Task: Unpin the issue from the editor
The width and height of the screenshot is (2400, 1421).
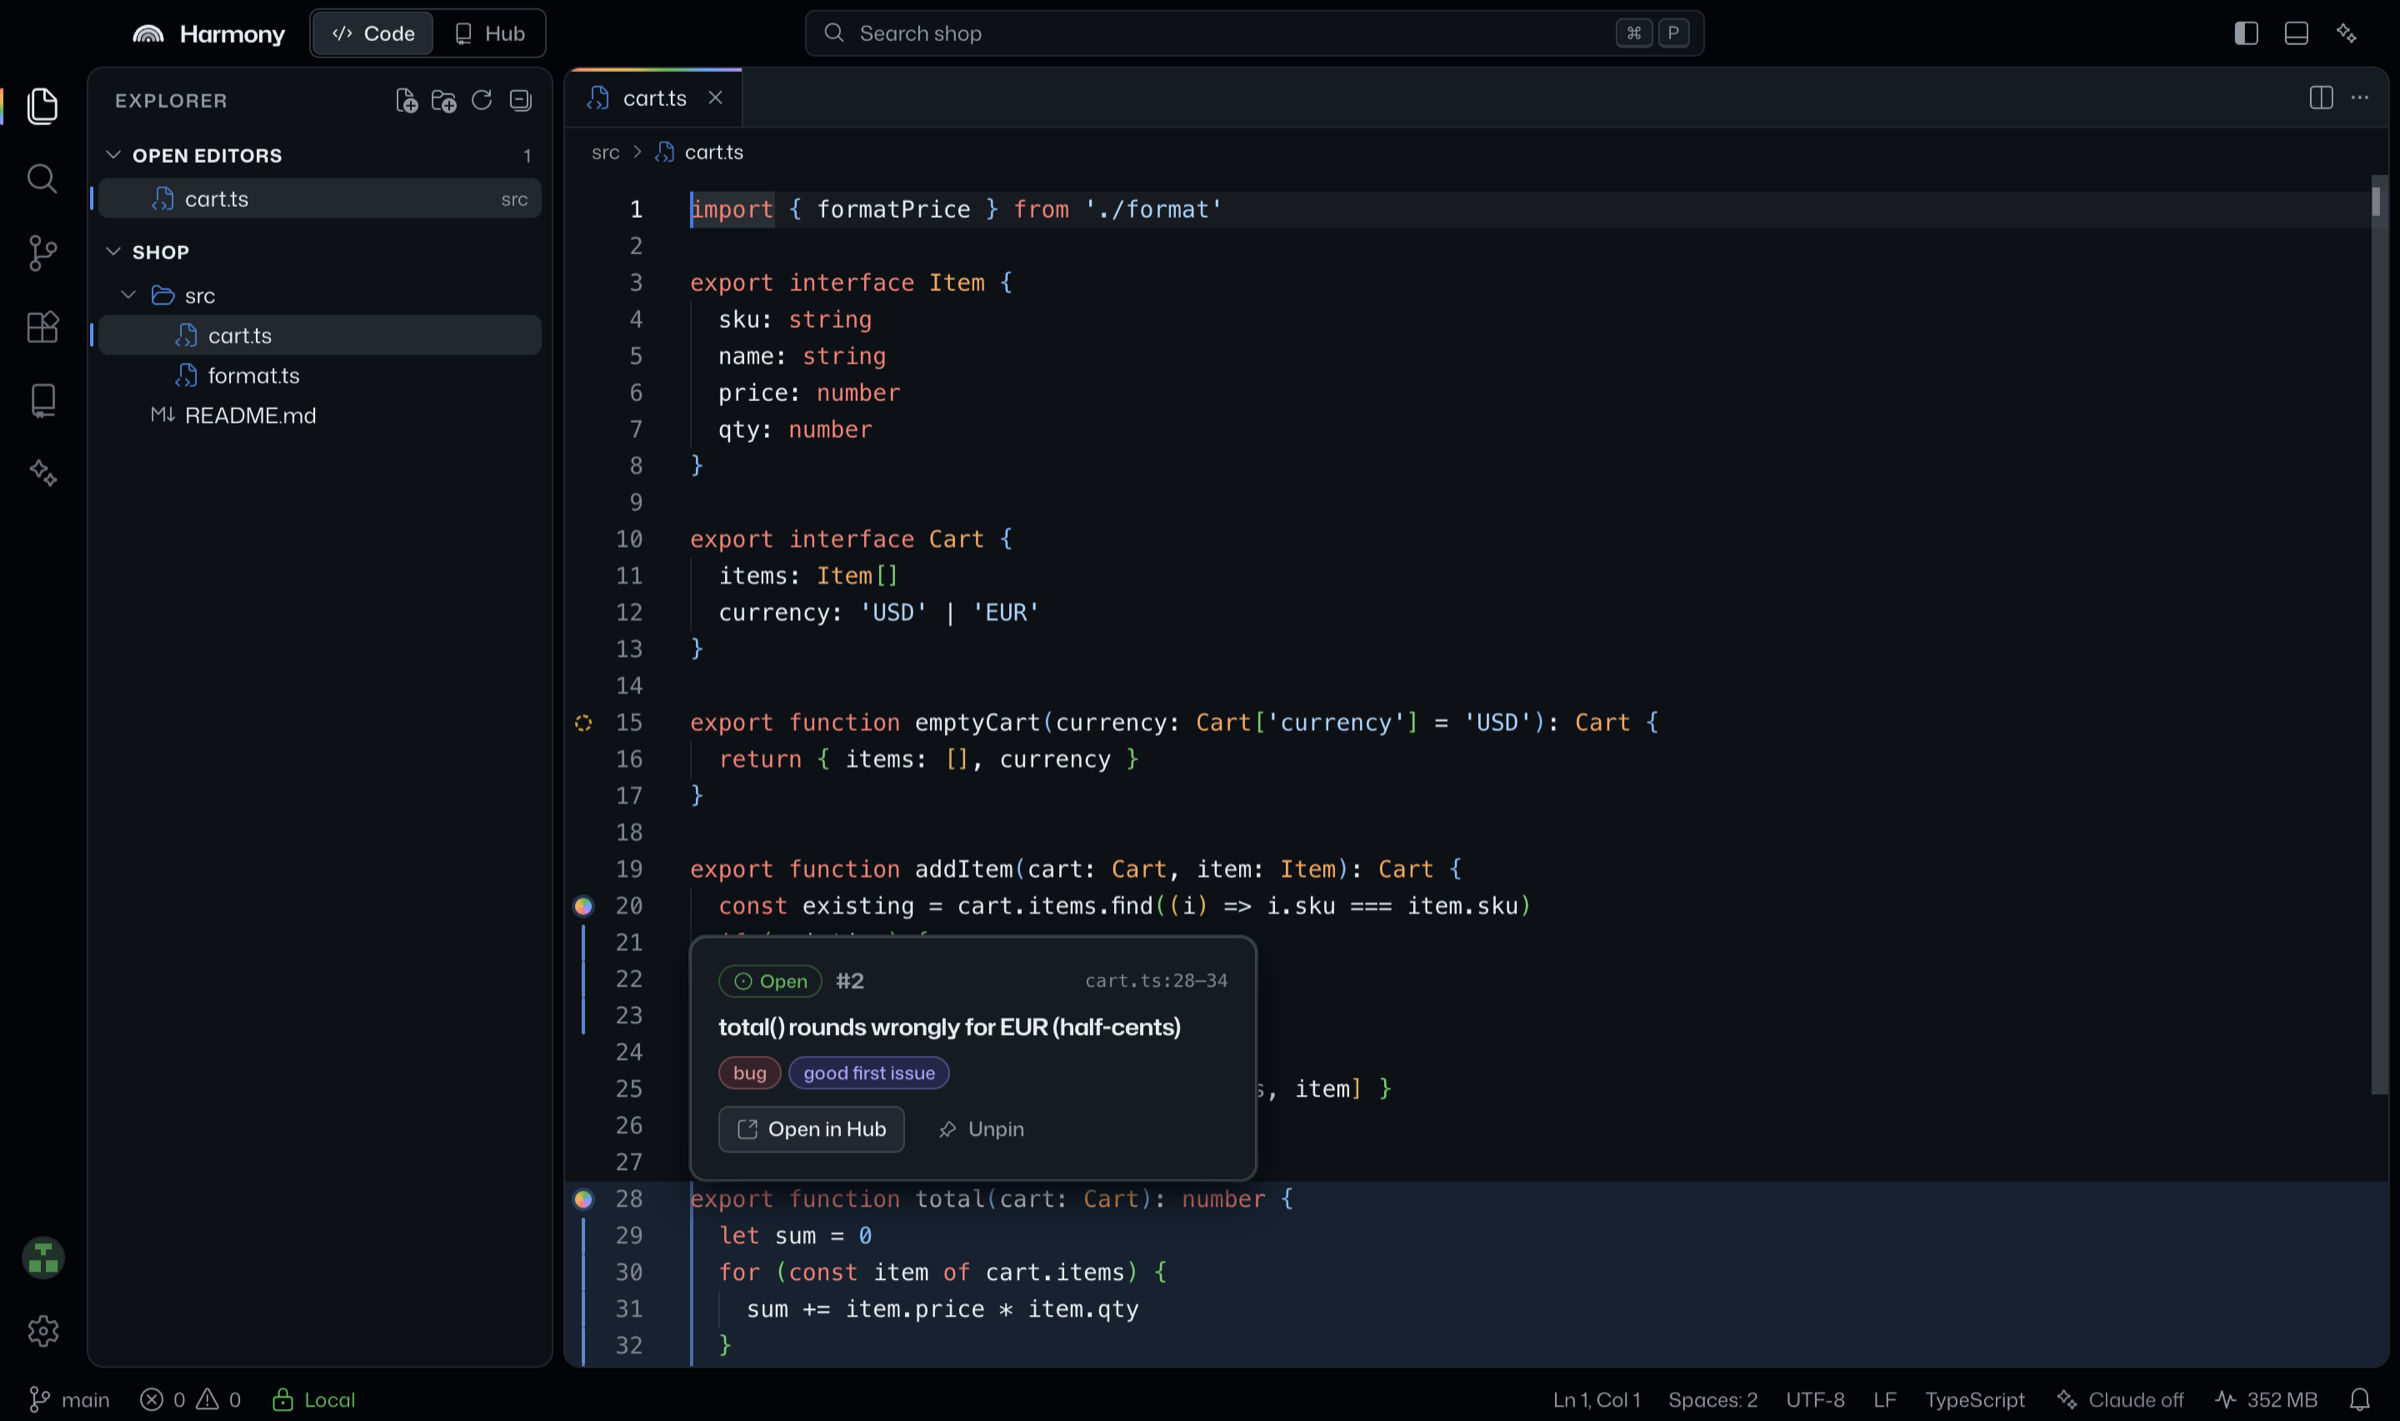Action: click(x=981, y=1129)
